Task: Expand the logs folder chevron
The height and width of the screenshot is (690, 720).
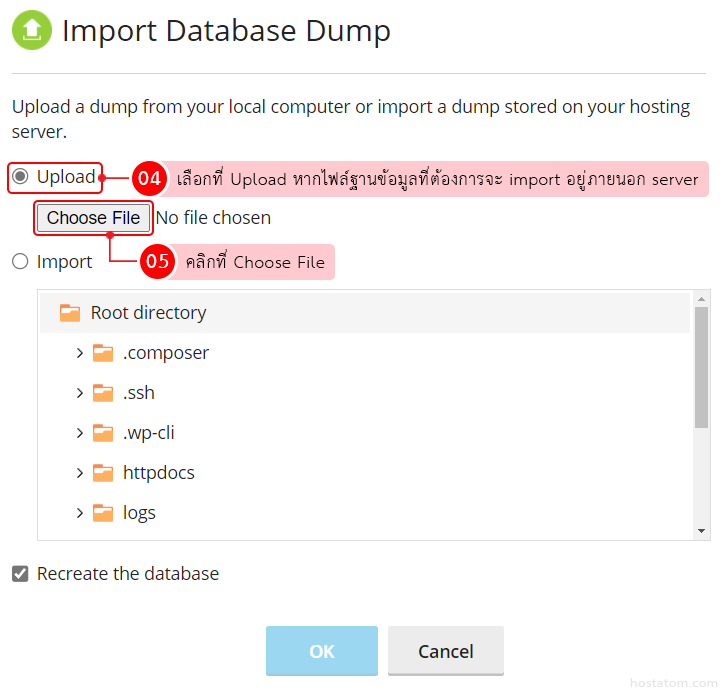Action: [79, 513]
